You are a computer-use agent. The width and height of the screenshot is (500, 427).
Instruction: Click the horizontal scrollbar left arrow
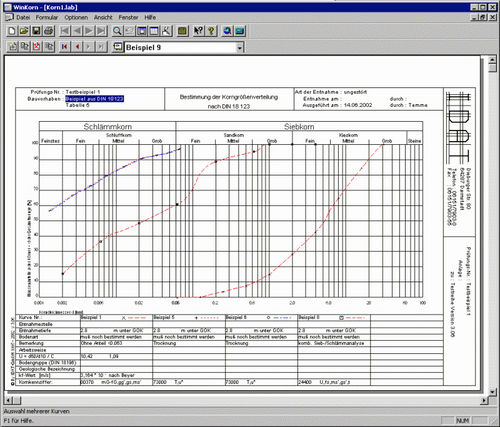click(9, 400)
